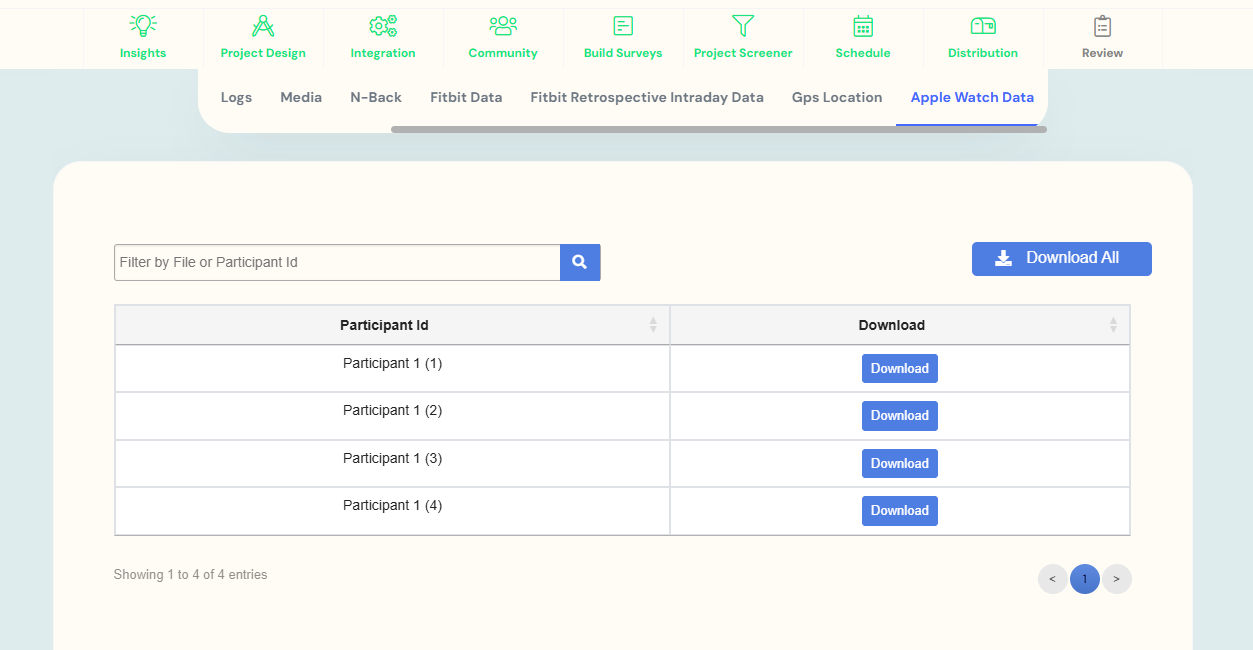The width and height of the screenshot is (1253, 650).
Task: Select the Participant 1 (1) cell
Action: tap(392, 368)
